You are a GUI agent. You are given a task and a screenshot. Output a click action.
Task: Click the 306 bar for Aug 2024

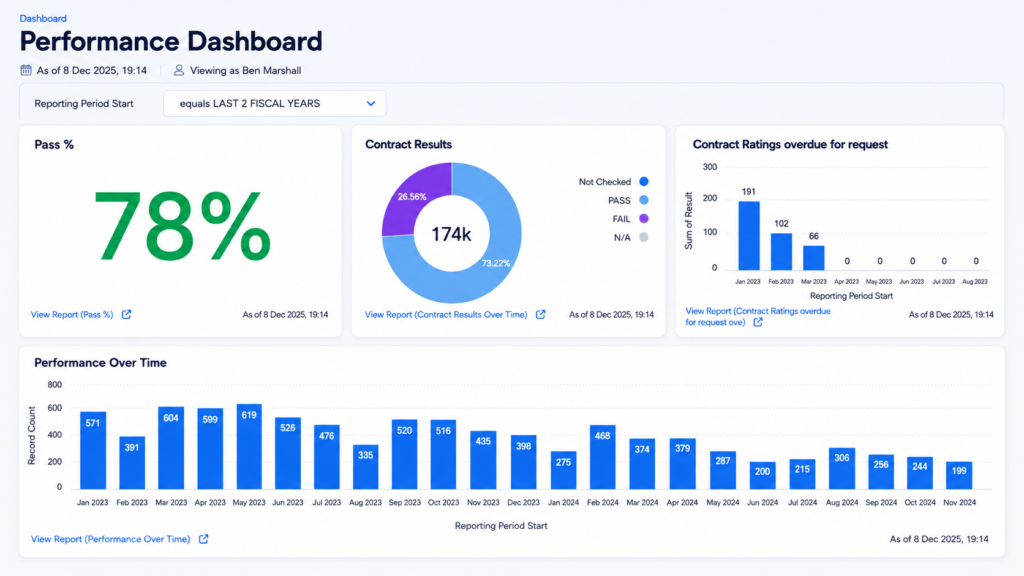click(842, 468)
